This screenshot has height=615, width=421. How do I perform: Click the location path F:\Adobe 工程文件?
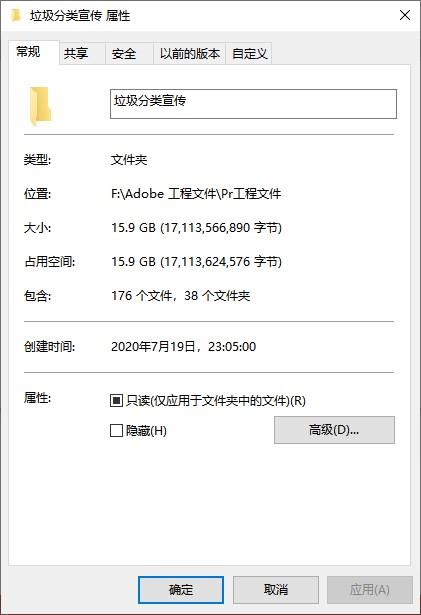(x=196, y=193)
